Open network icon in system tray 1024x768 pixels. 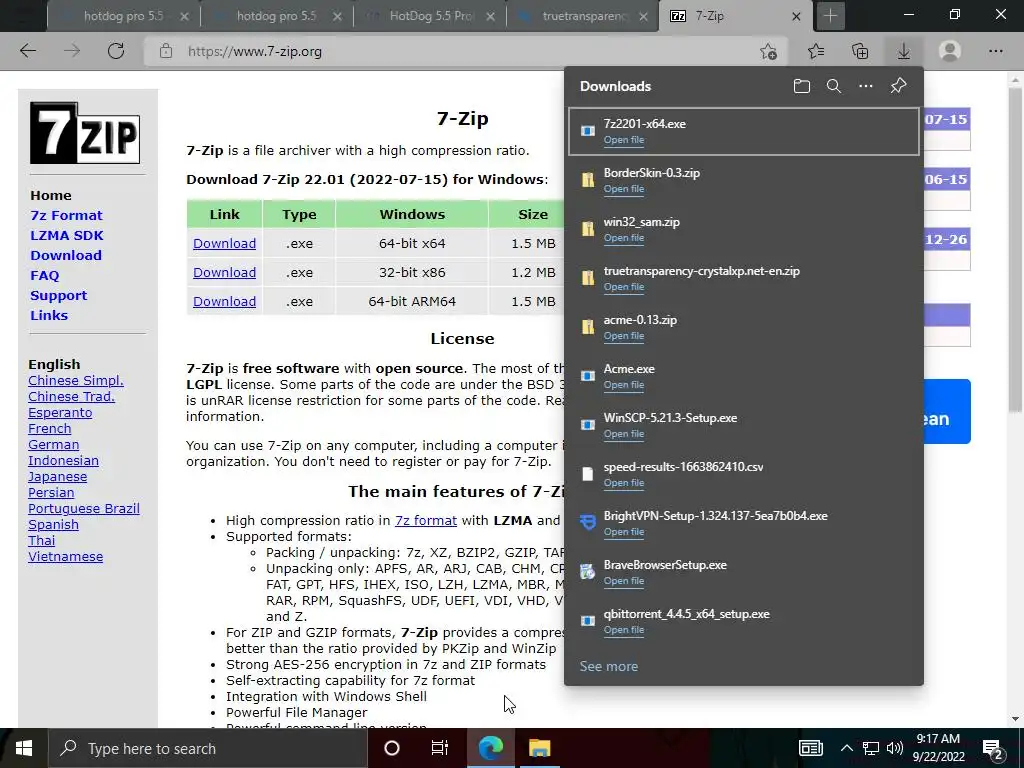pyautogui.click(x=871, y=748)
